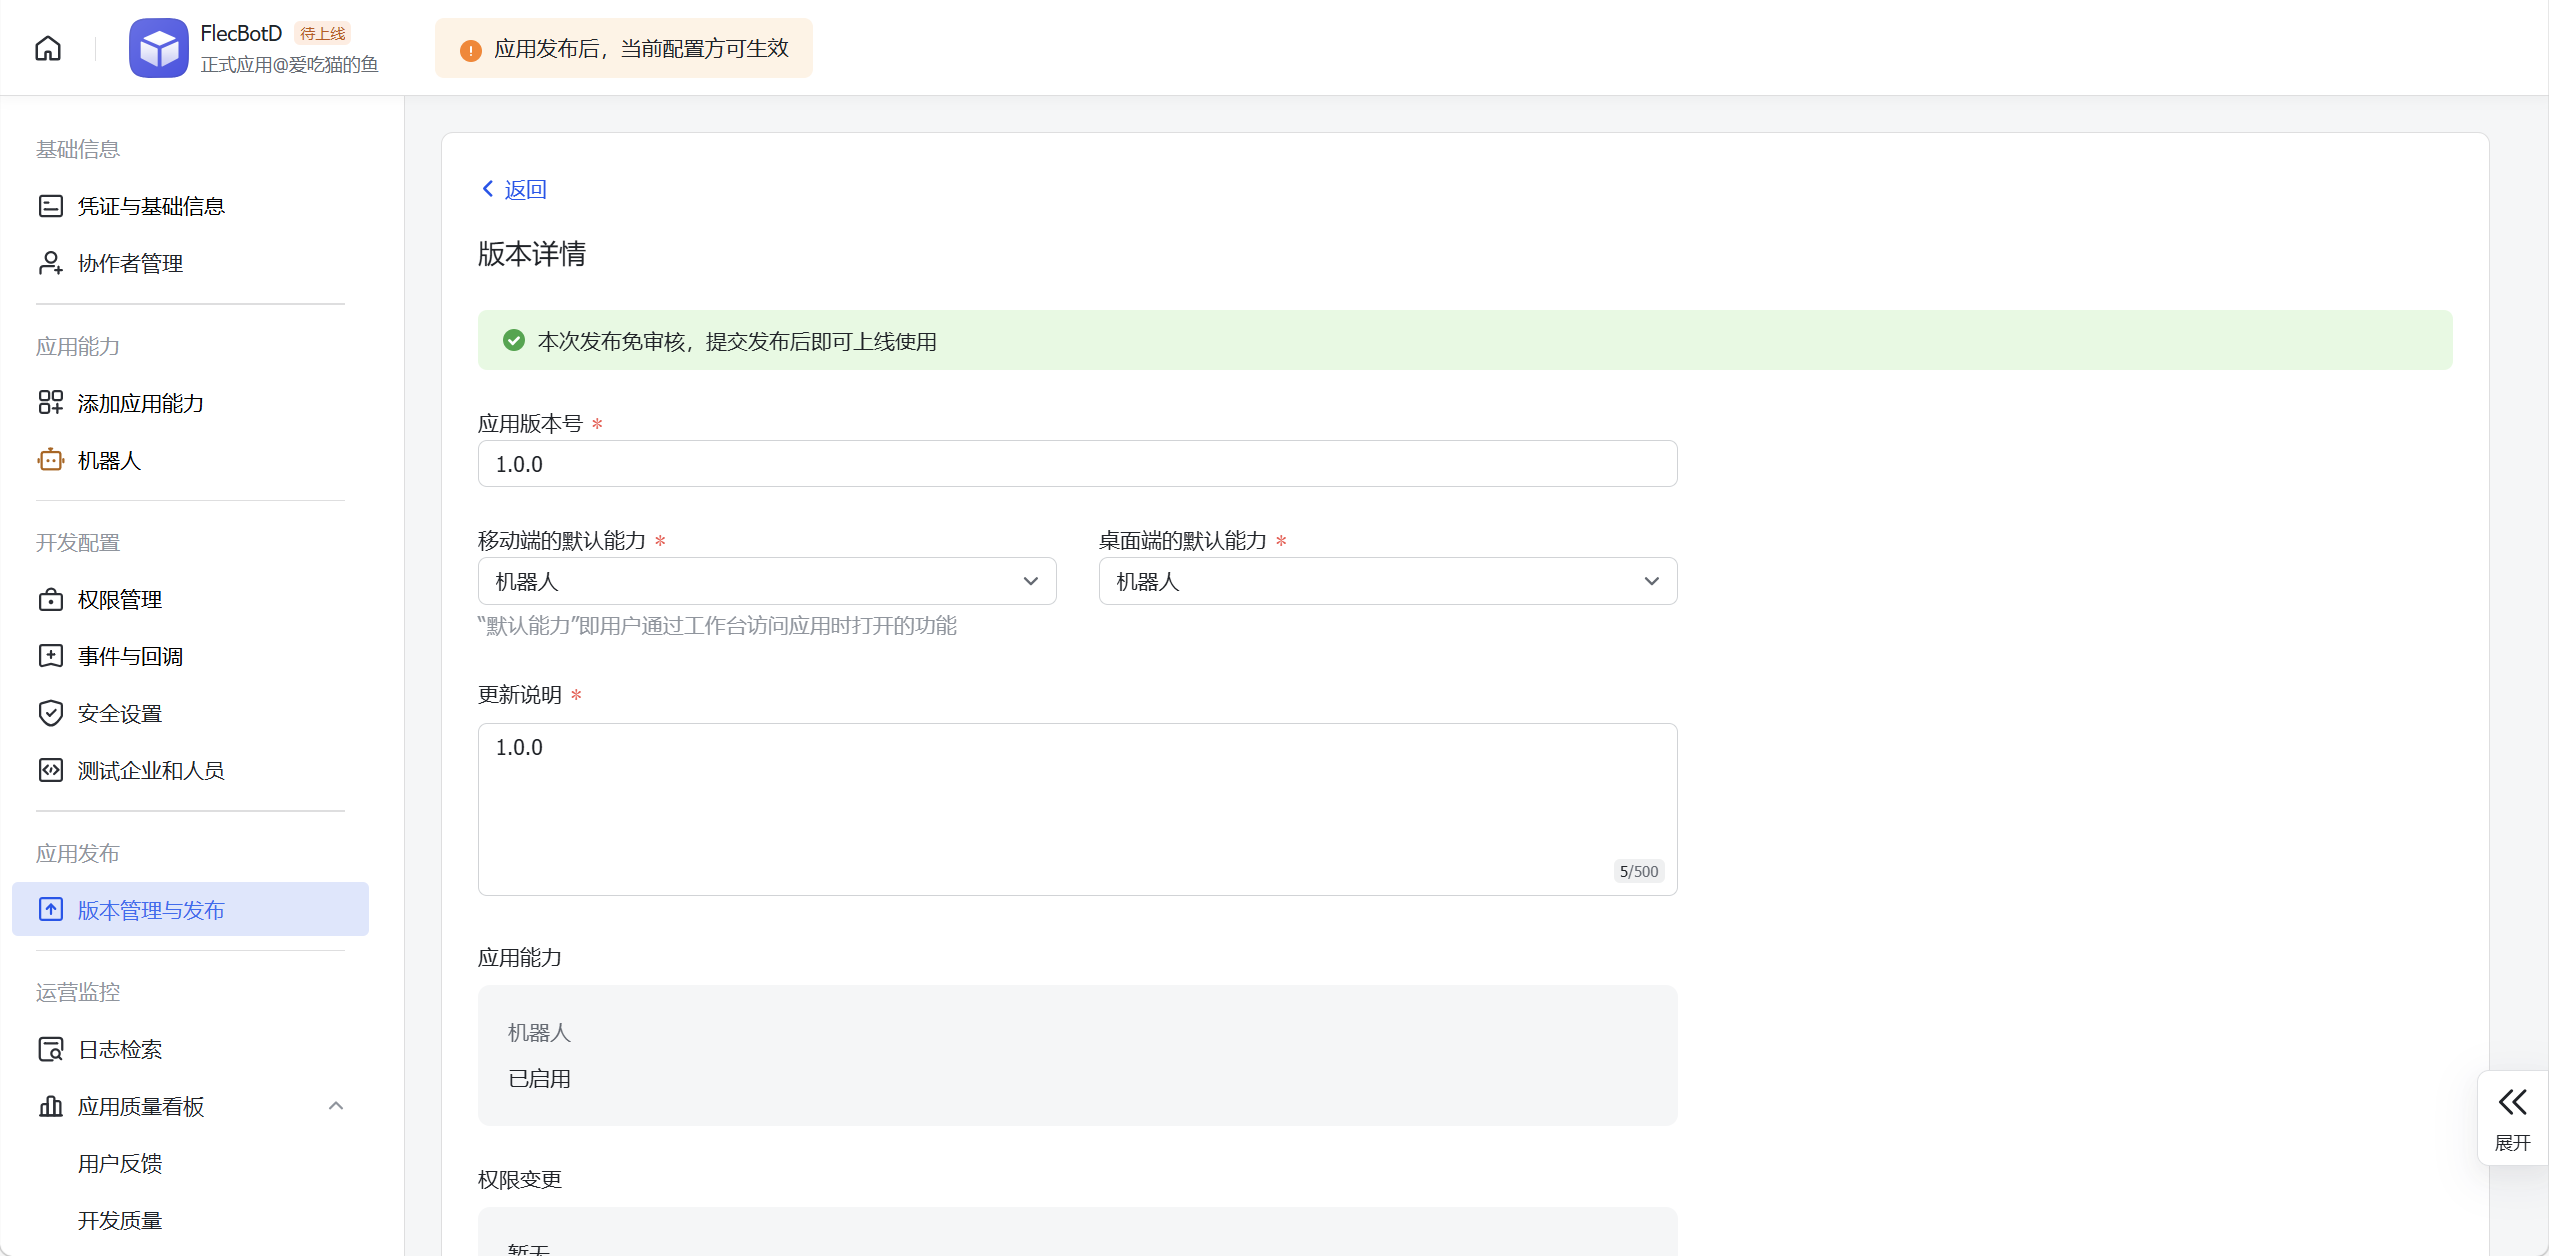2549x1256 pixels.
Task: Click the 版本详情 heading
Action: (x=532, y=254)
